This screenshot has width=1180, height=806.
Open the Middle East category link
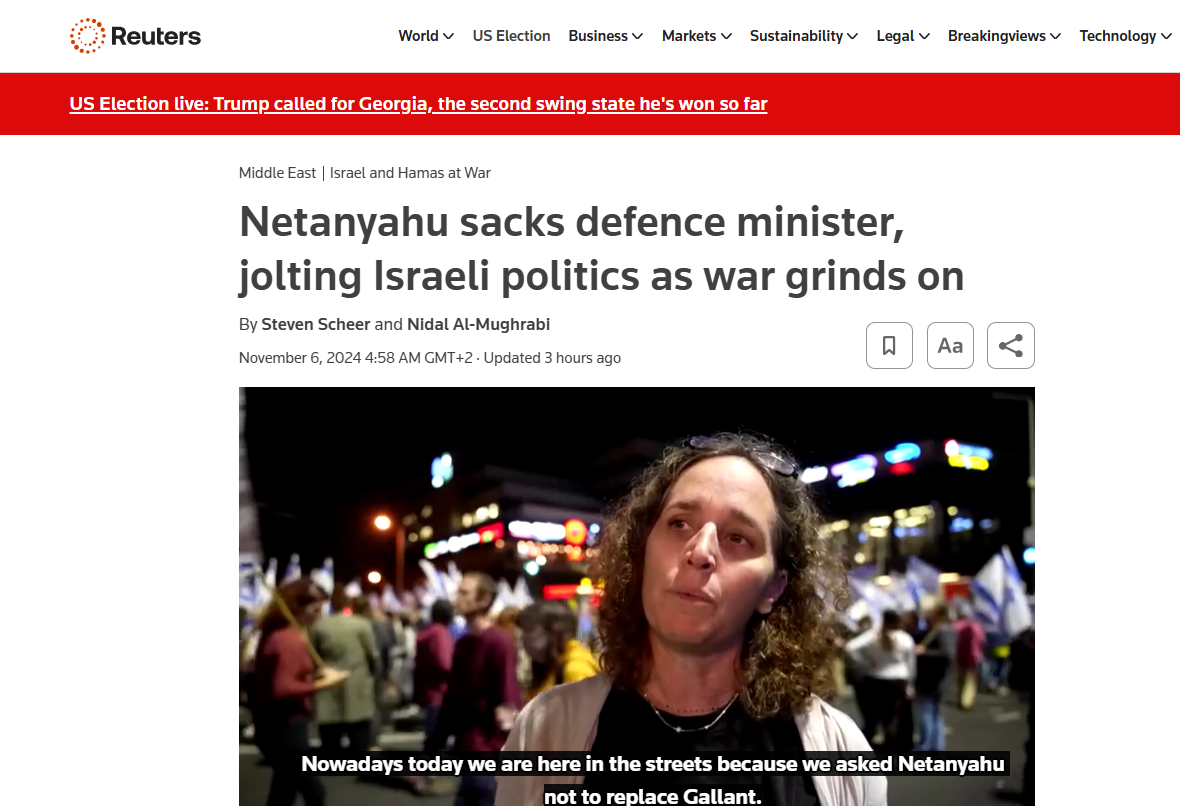coord(277,173)
